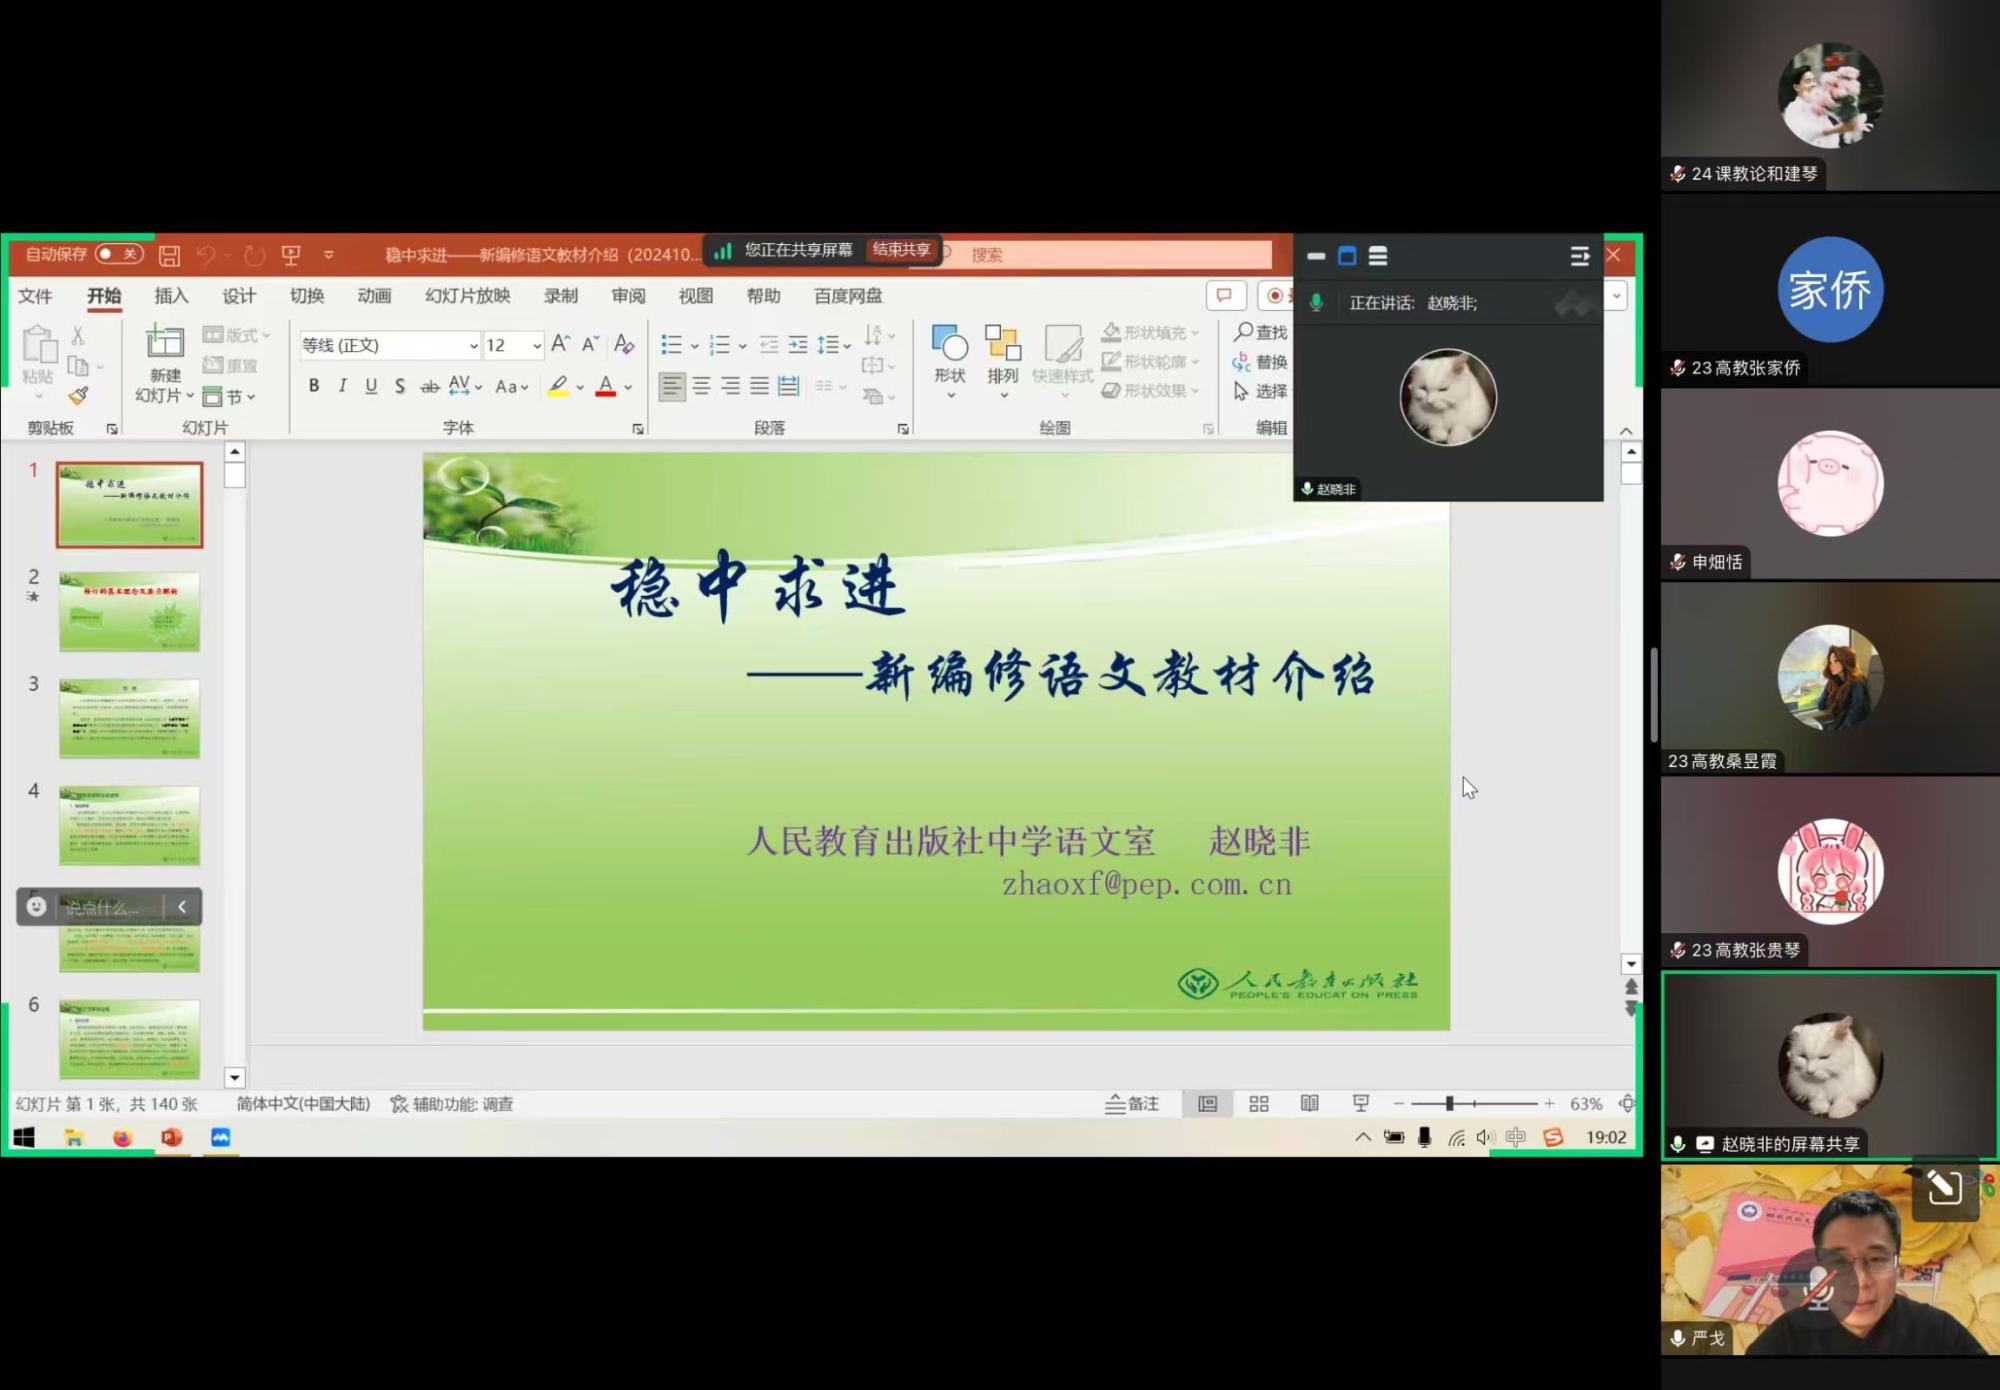Open 形状填充 fill dropdown
Screen dimensions: 2000x1390
1150,332
